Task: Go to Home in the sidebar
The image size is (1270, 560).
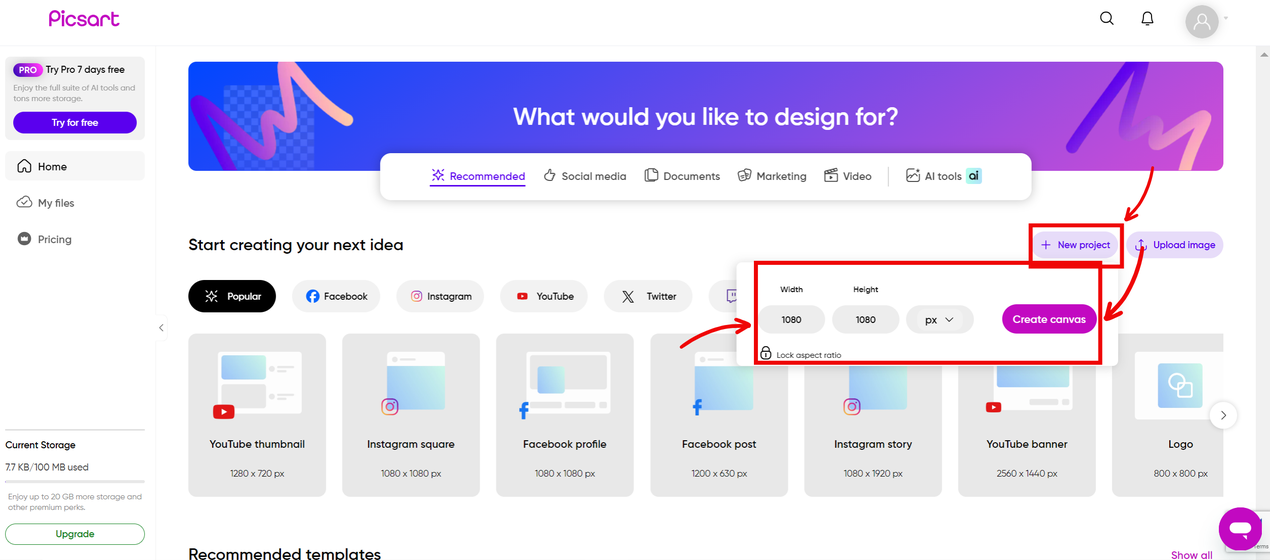Action: (75, 166)
